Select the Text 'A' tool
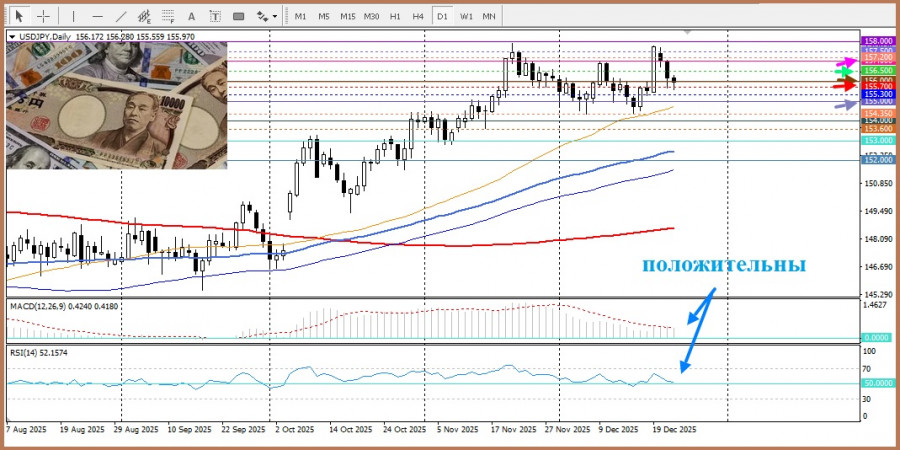The height and width of the screenshot is (450, 900). tap(192, 16)
